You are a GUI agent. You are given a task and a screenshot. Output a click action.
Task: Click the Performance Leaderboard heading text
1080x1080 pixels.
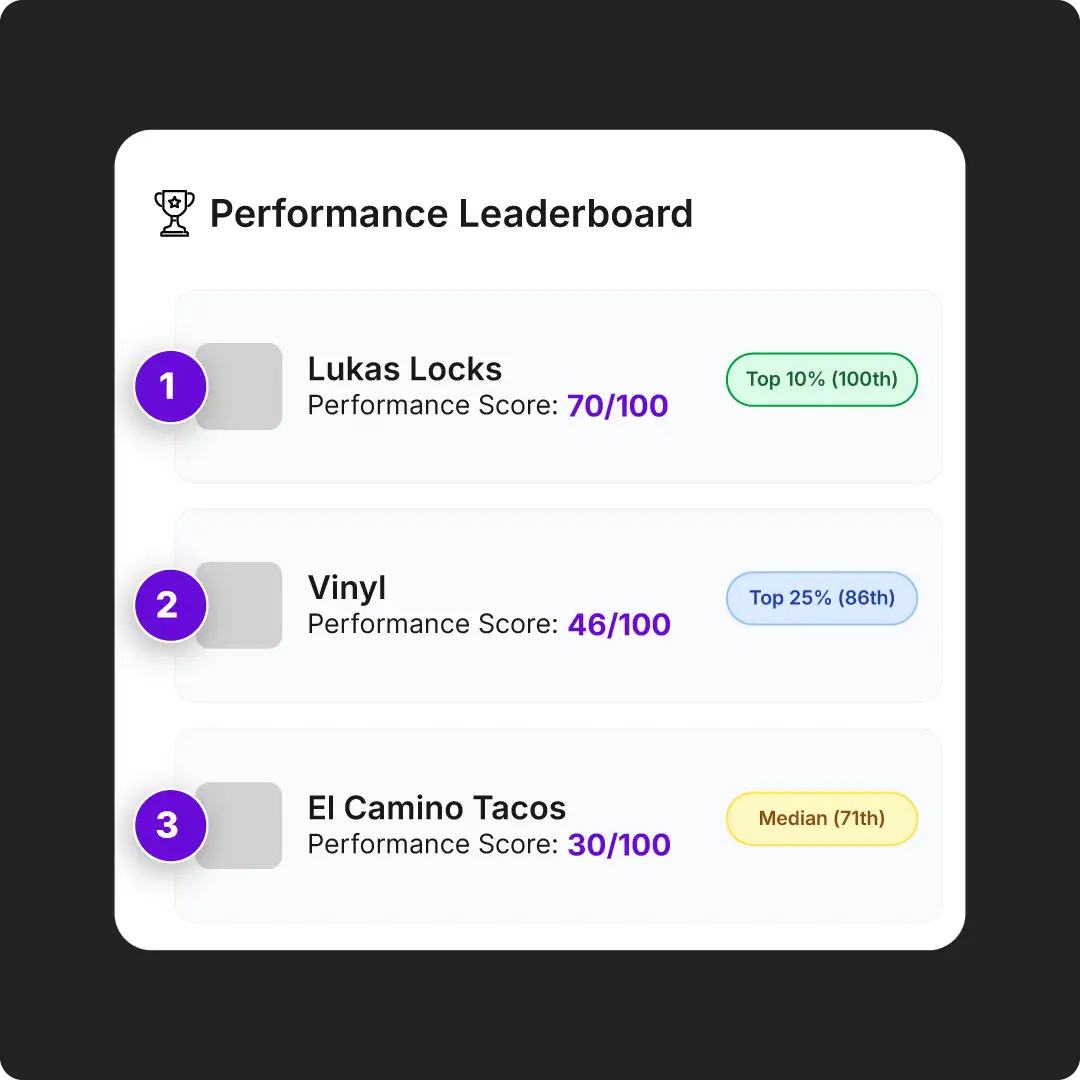(451, 214)
